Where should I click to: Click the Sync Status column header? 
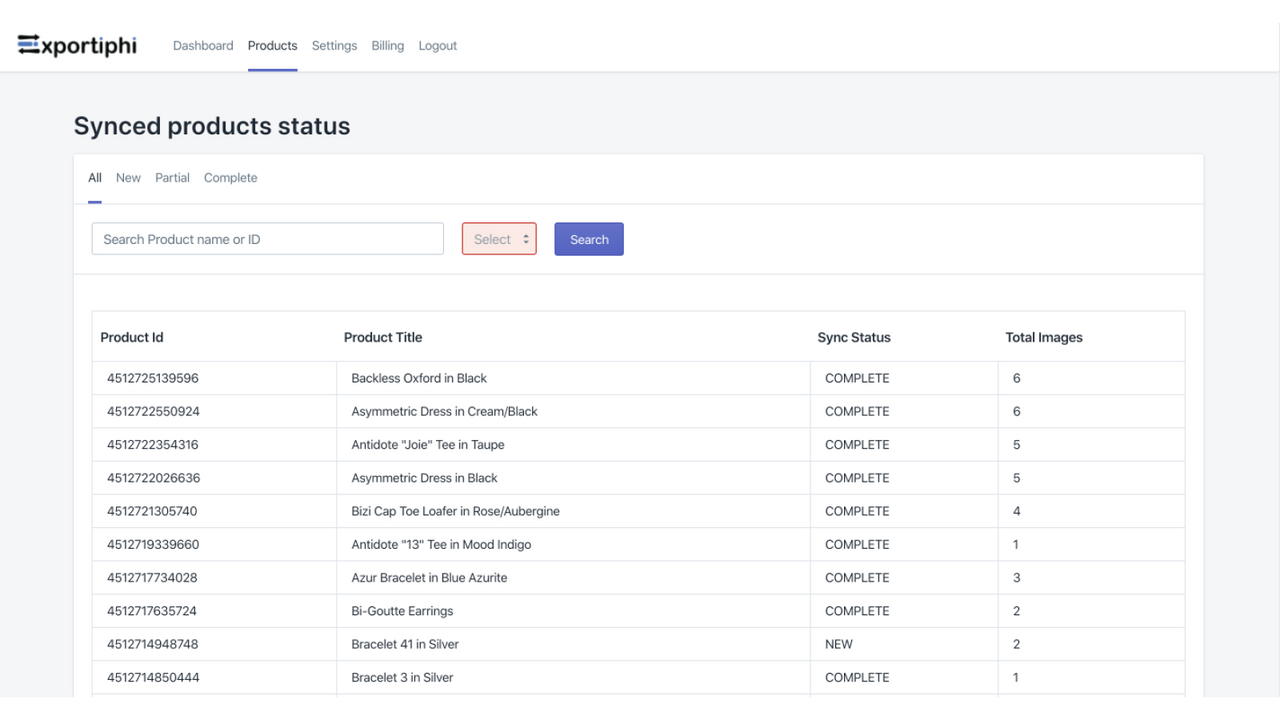pos(853,337)
